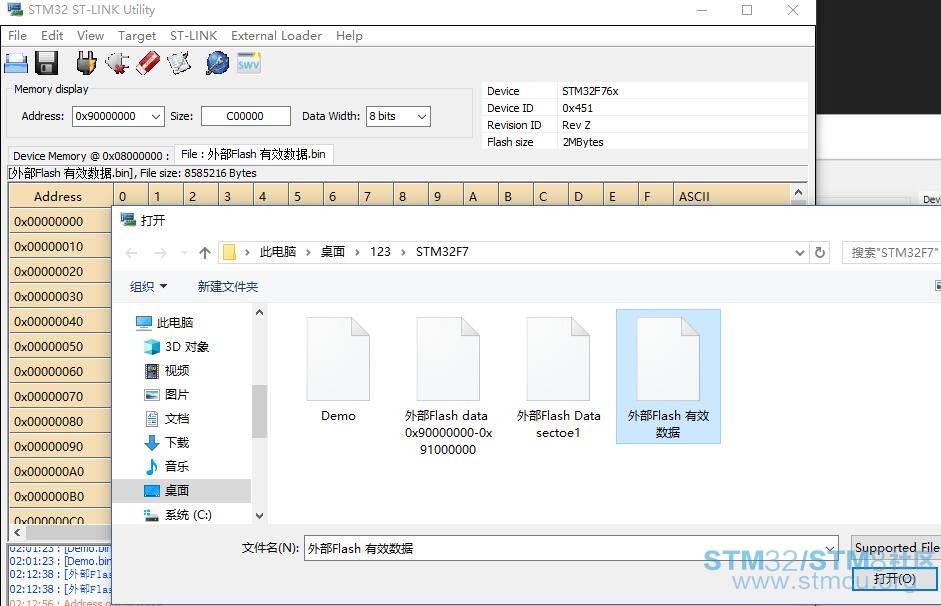Click 123 in the breadcrumb path
The width and height of the screenshot is (941, 606).
click(x=380, y=252)
